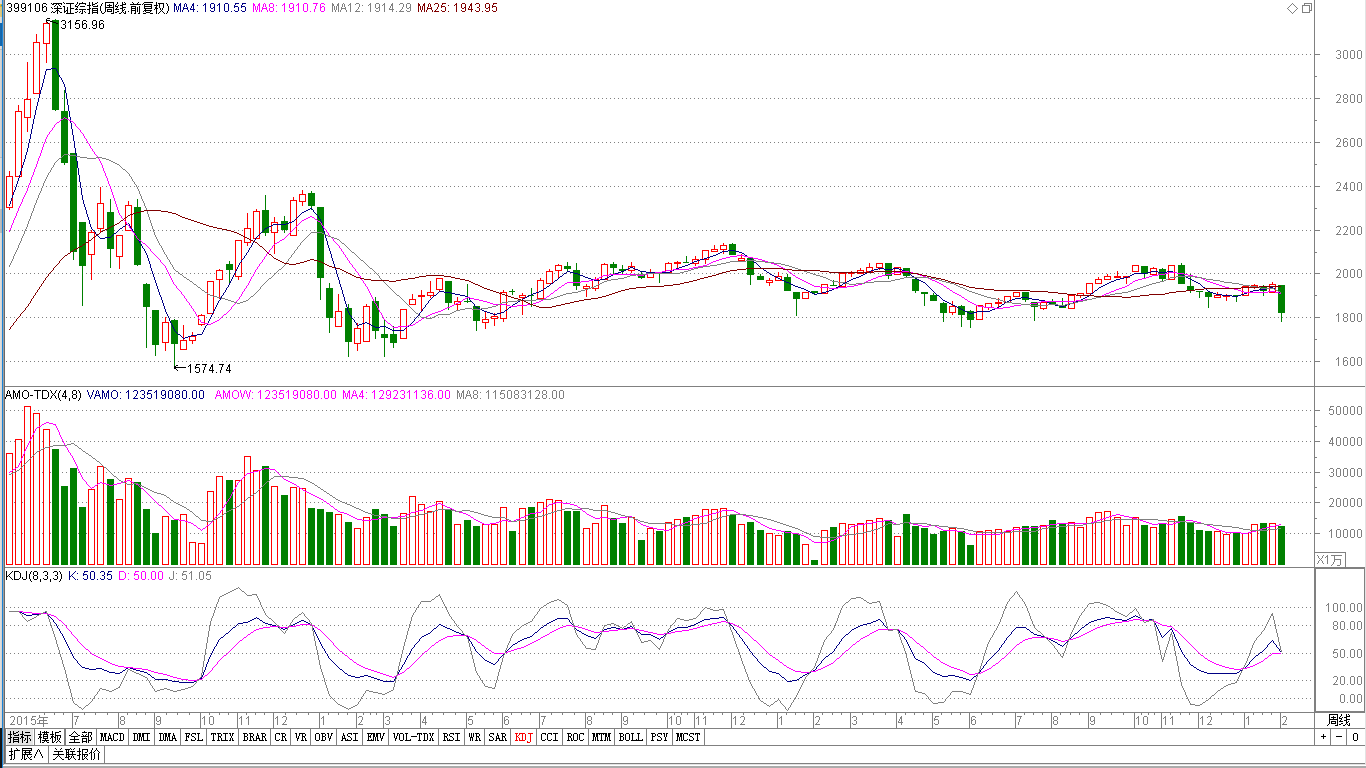Switch indicator to DMA

click(168, 737)
